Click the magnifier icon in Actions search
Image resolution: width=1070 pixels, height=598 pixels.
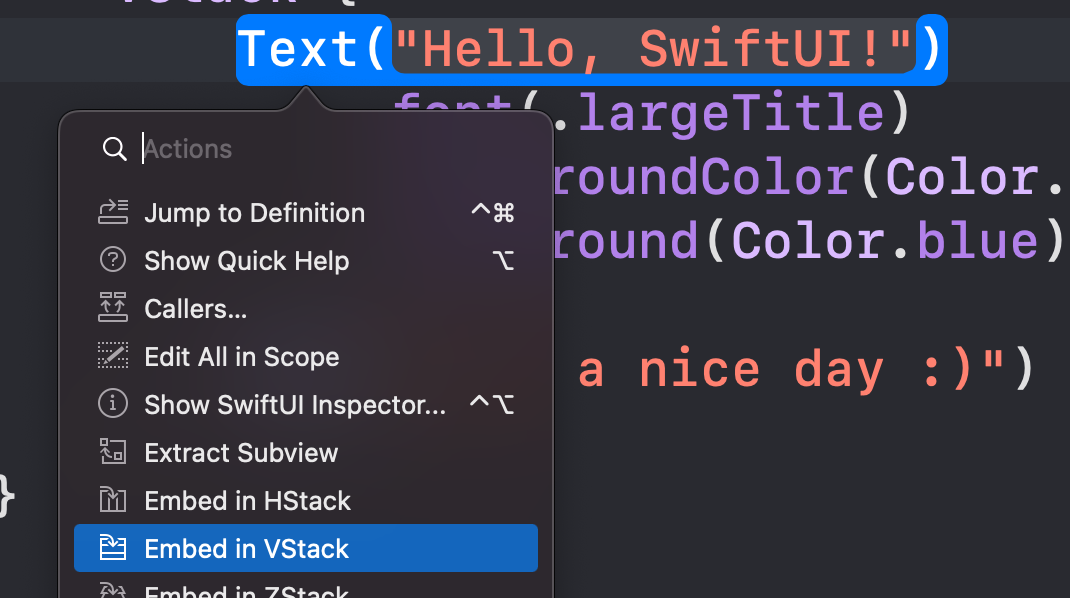(114, 149)
